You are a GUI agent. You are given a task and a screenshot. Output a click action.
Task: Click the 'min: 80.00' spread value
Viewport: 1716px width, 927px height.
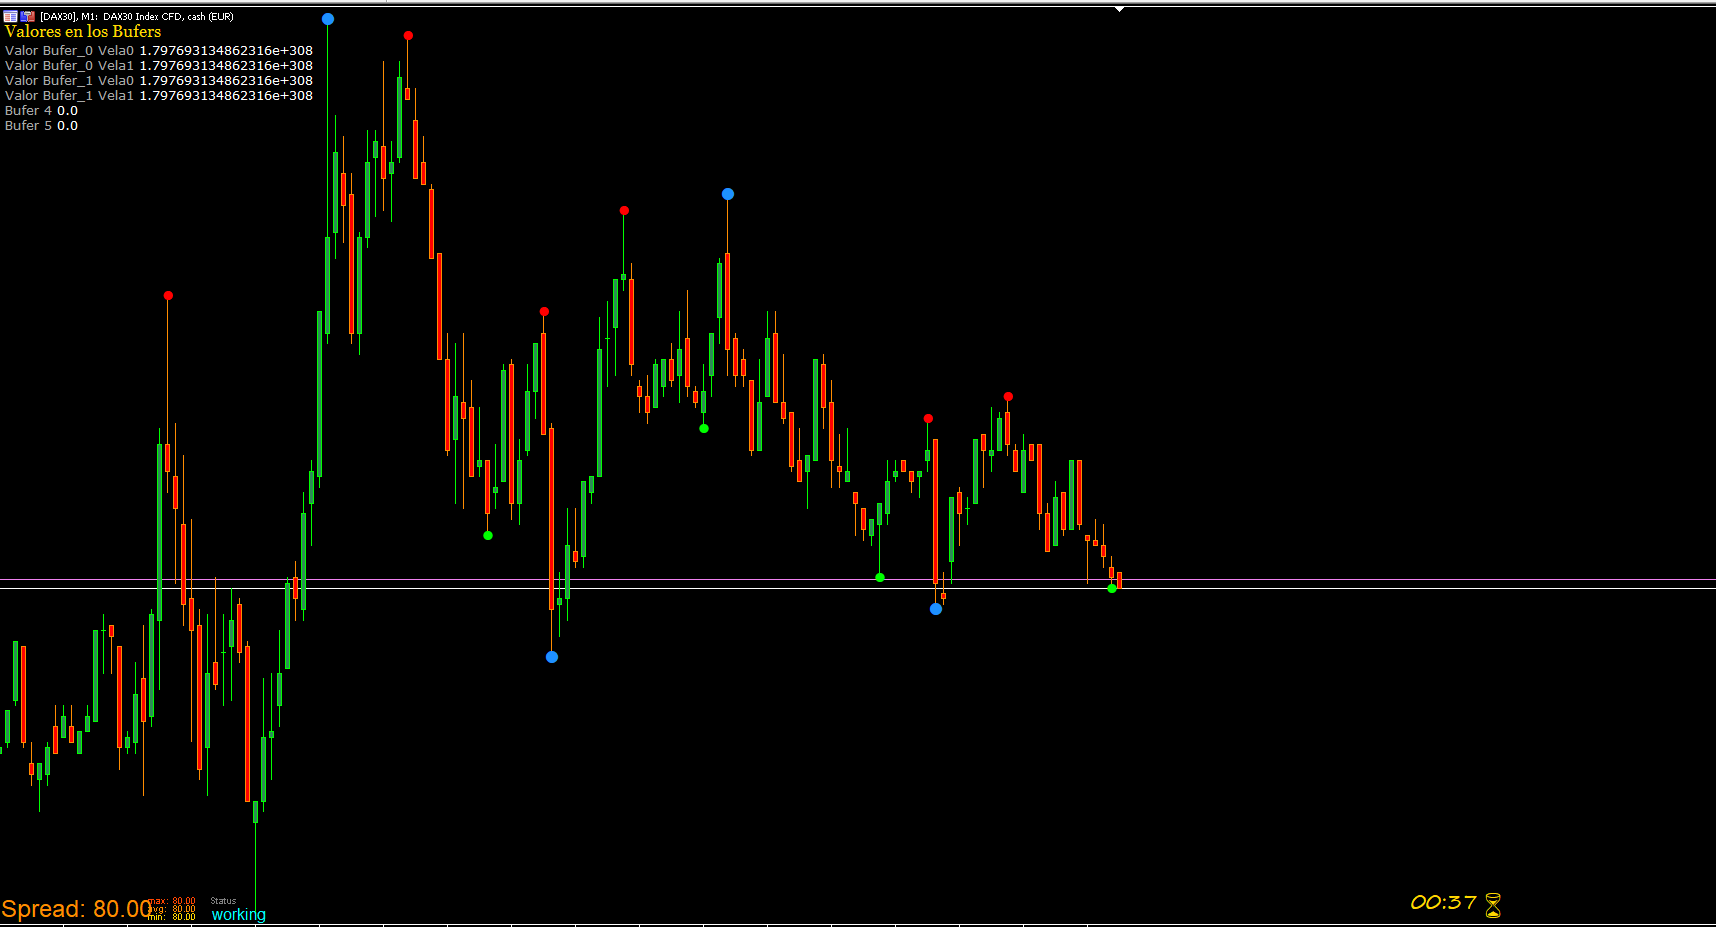click(172, 917)
